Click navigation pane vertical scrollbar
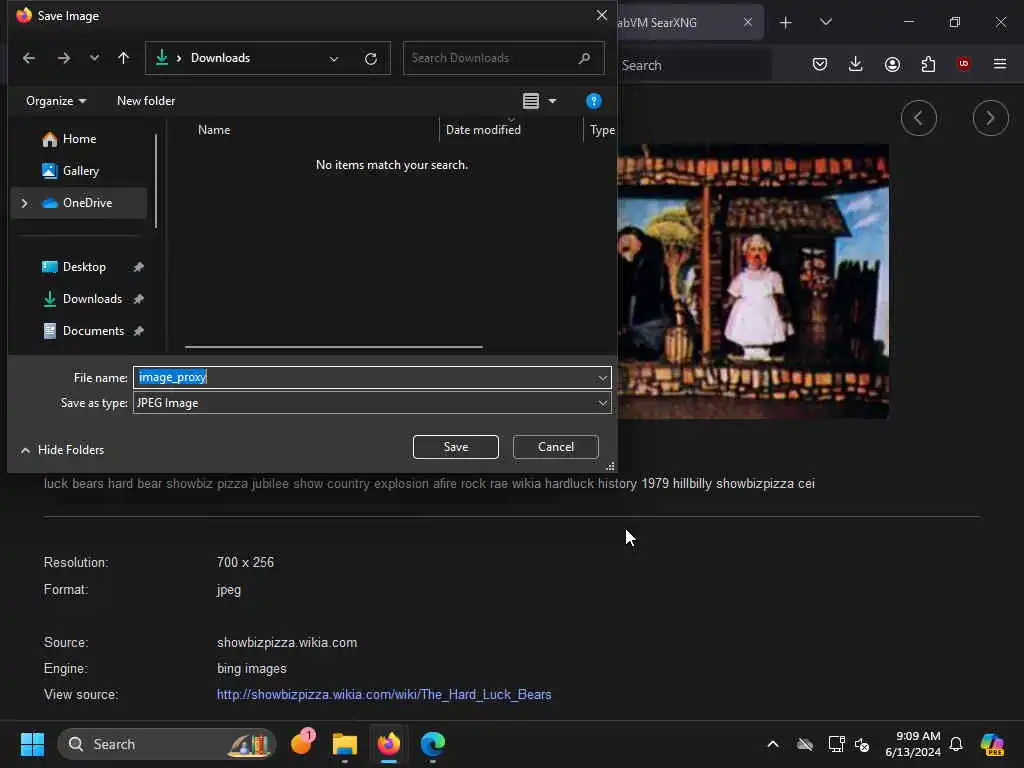 point(156,181)
